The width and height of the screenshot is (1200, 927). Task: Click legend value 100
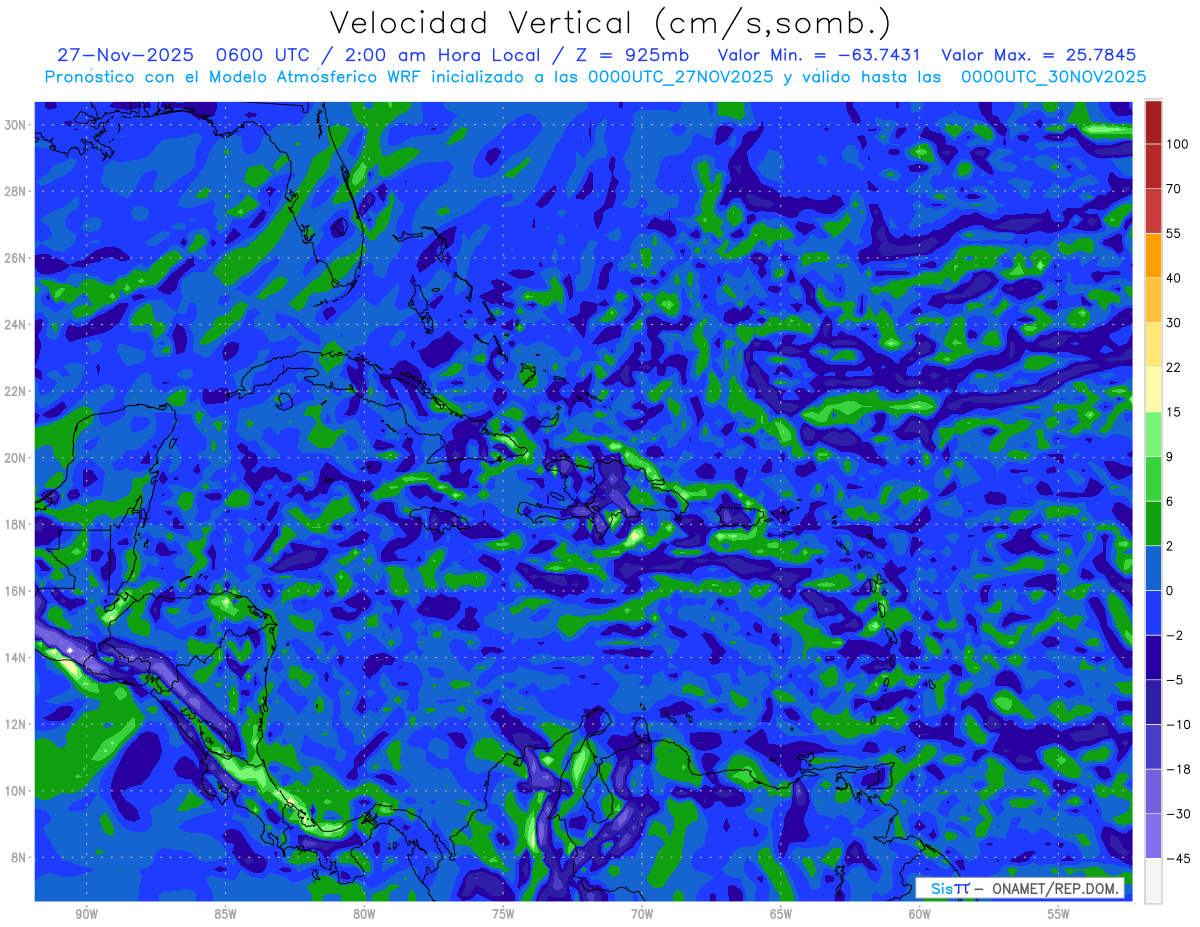coord(1177,145)
